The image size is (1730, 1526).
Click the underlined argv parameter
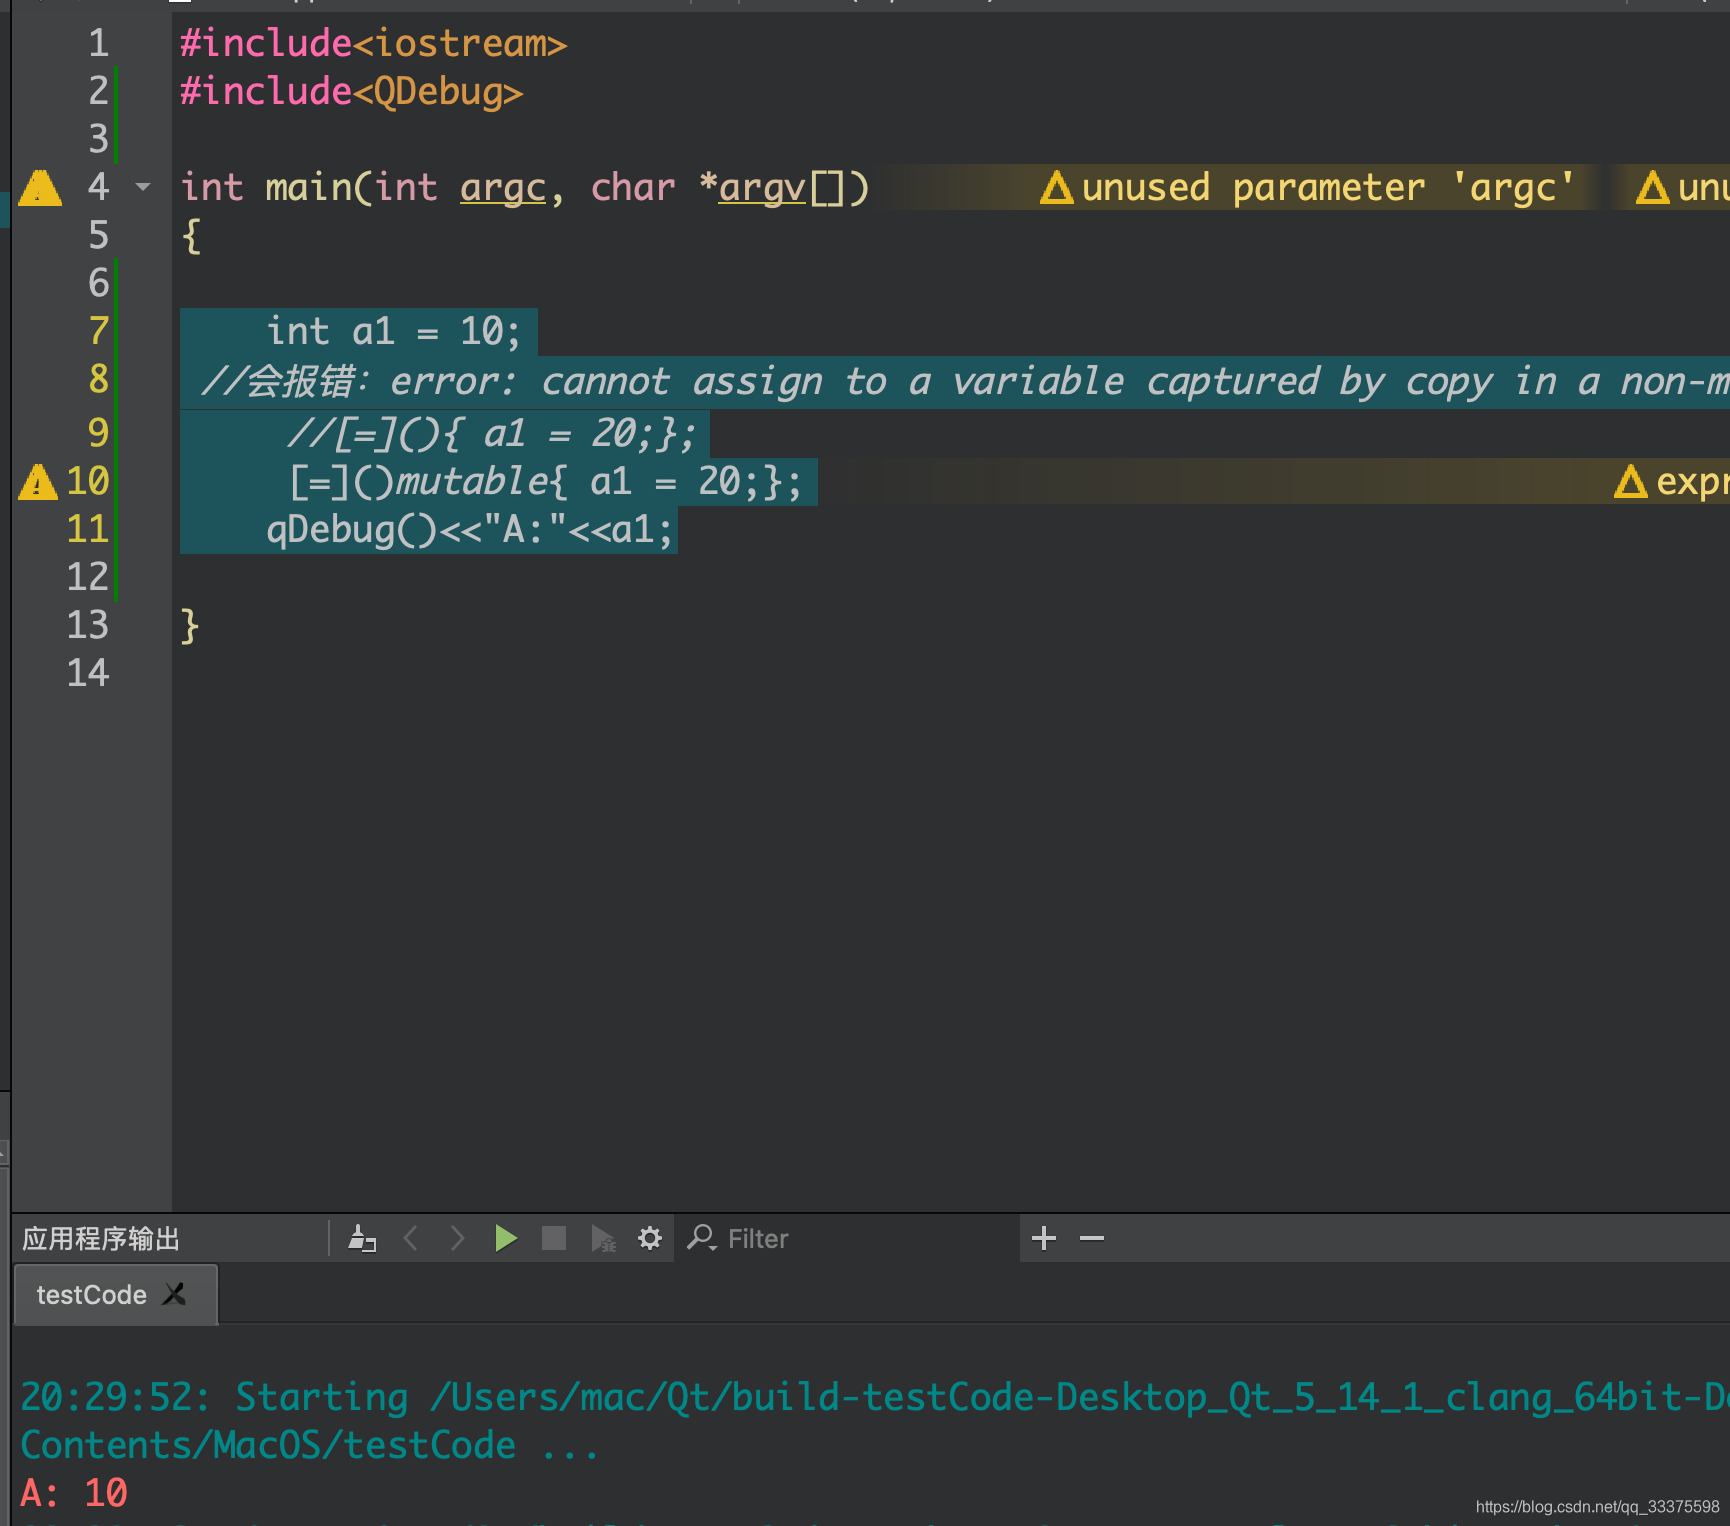762,188
